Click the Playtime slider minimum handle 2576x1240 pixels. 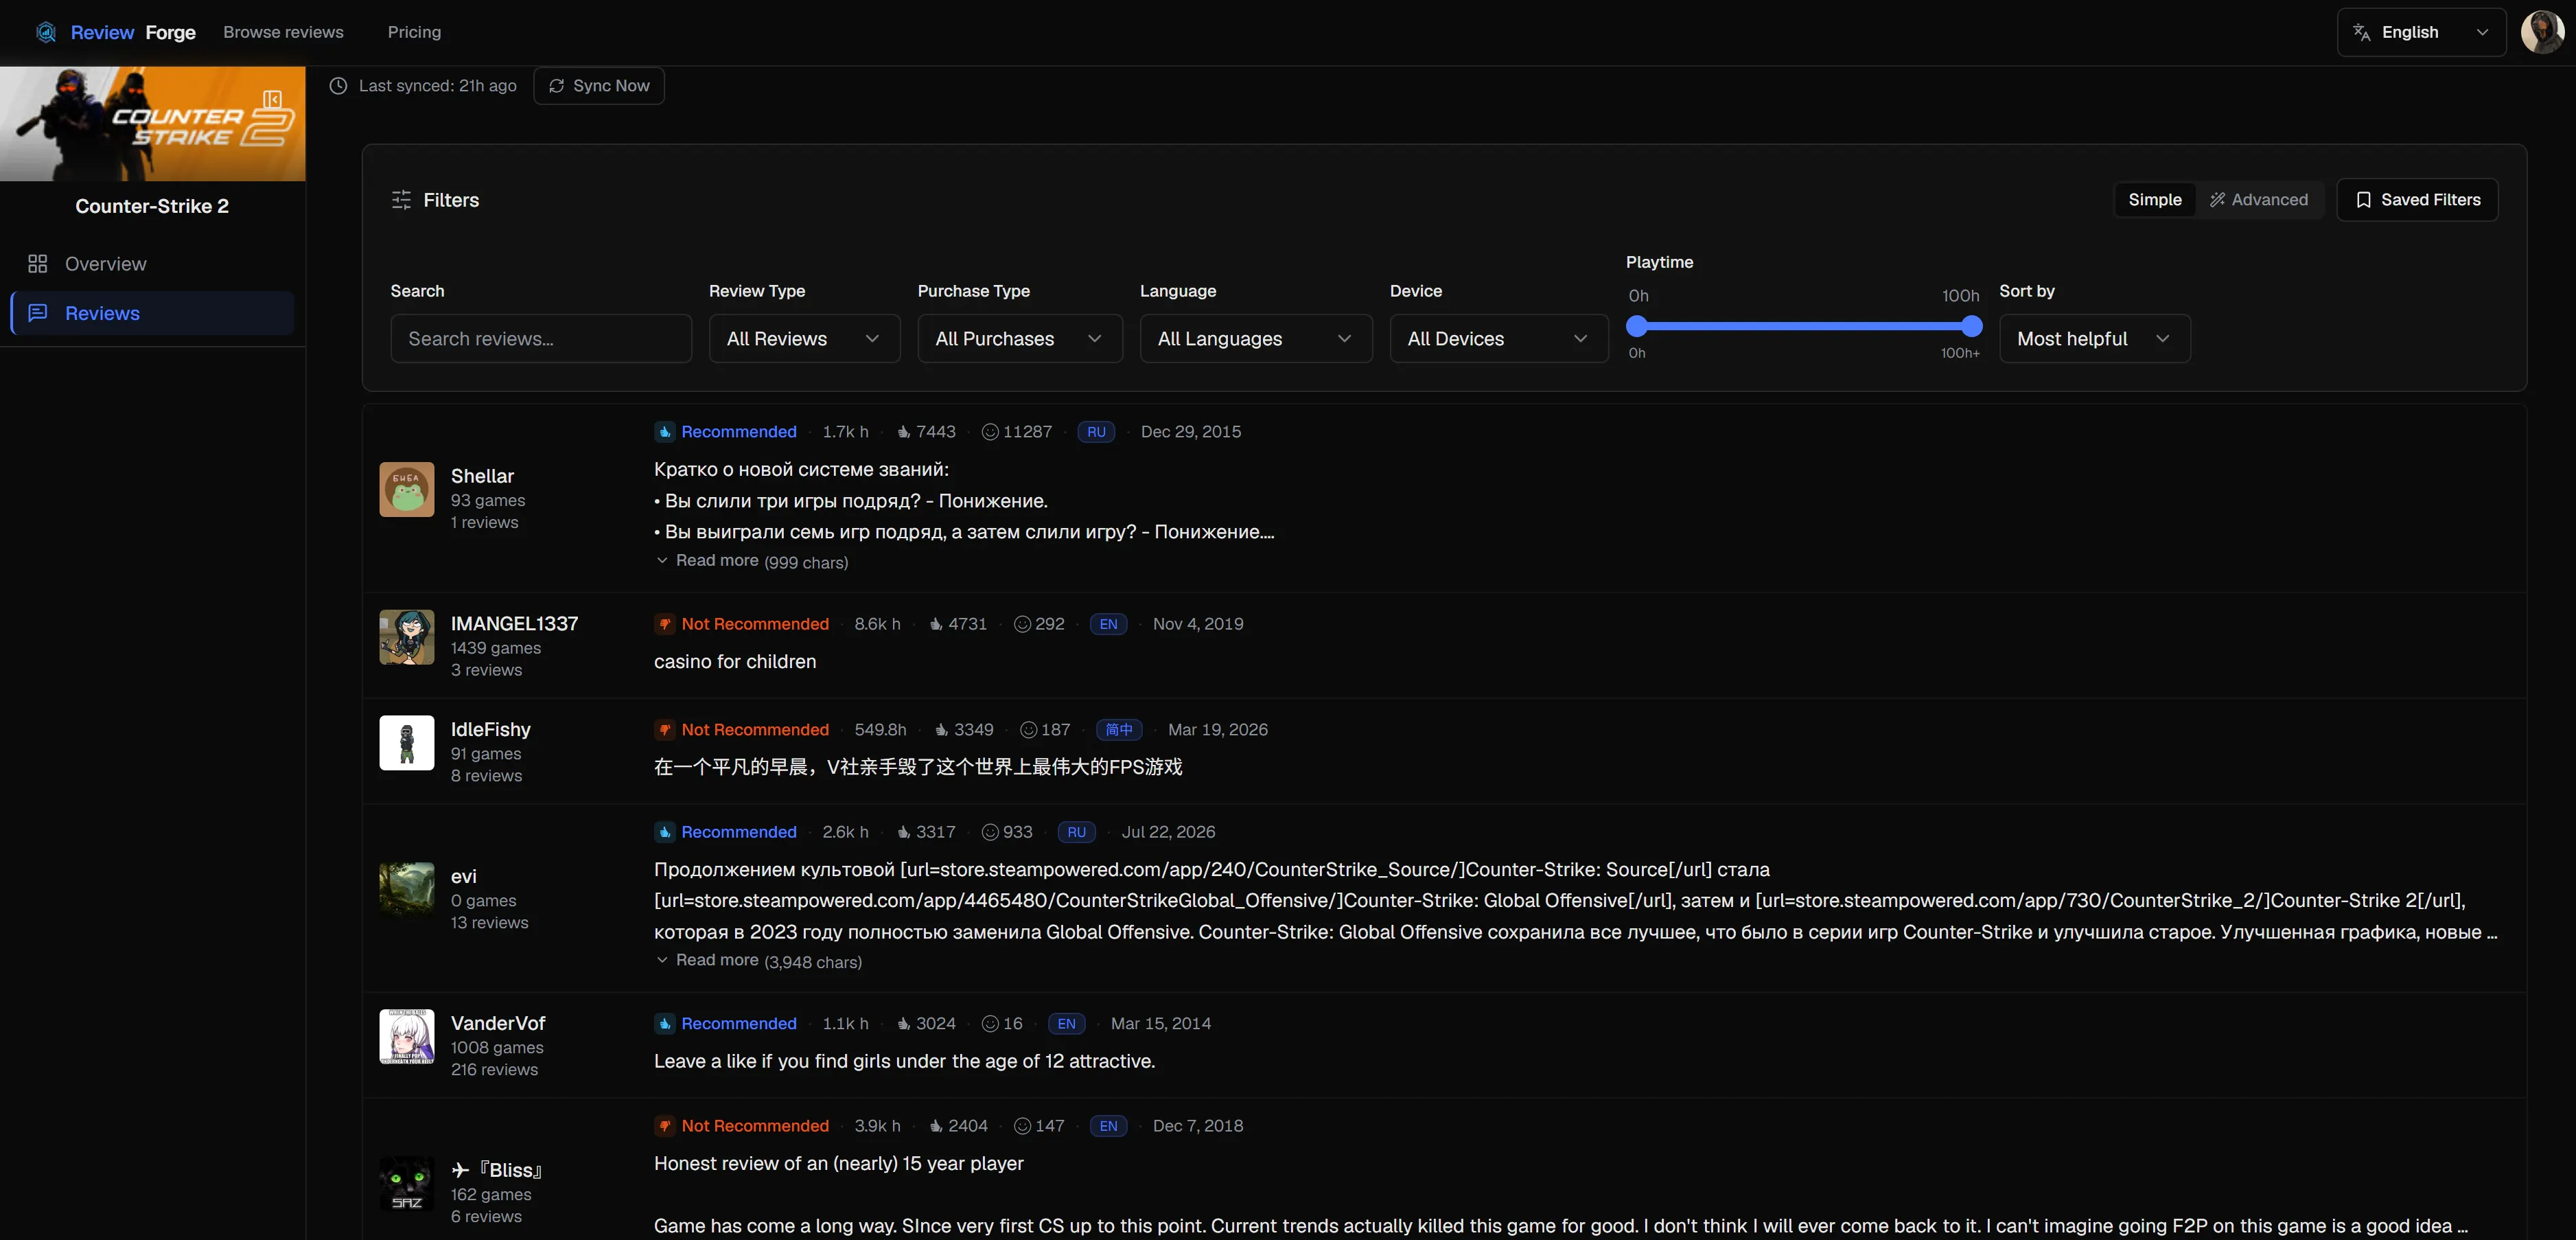pos(1637,326)
